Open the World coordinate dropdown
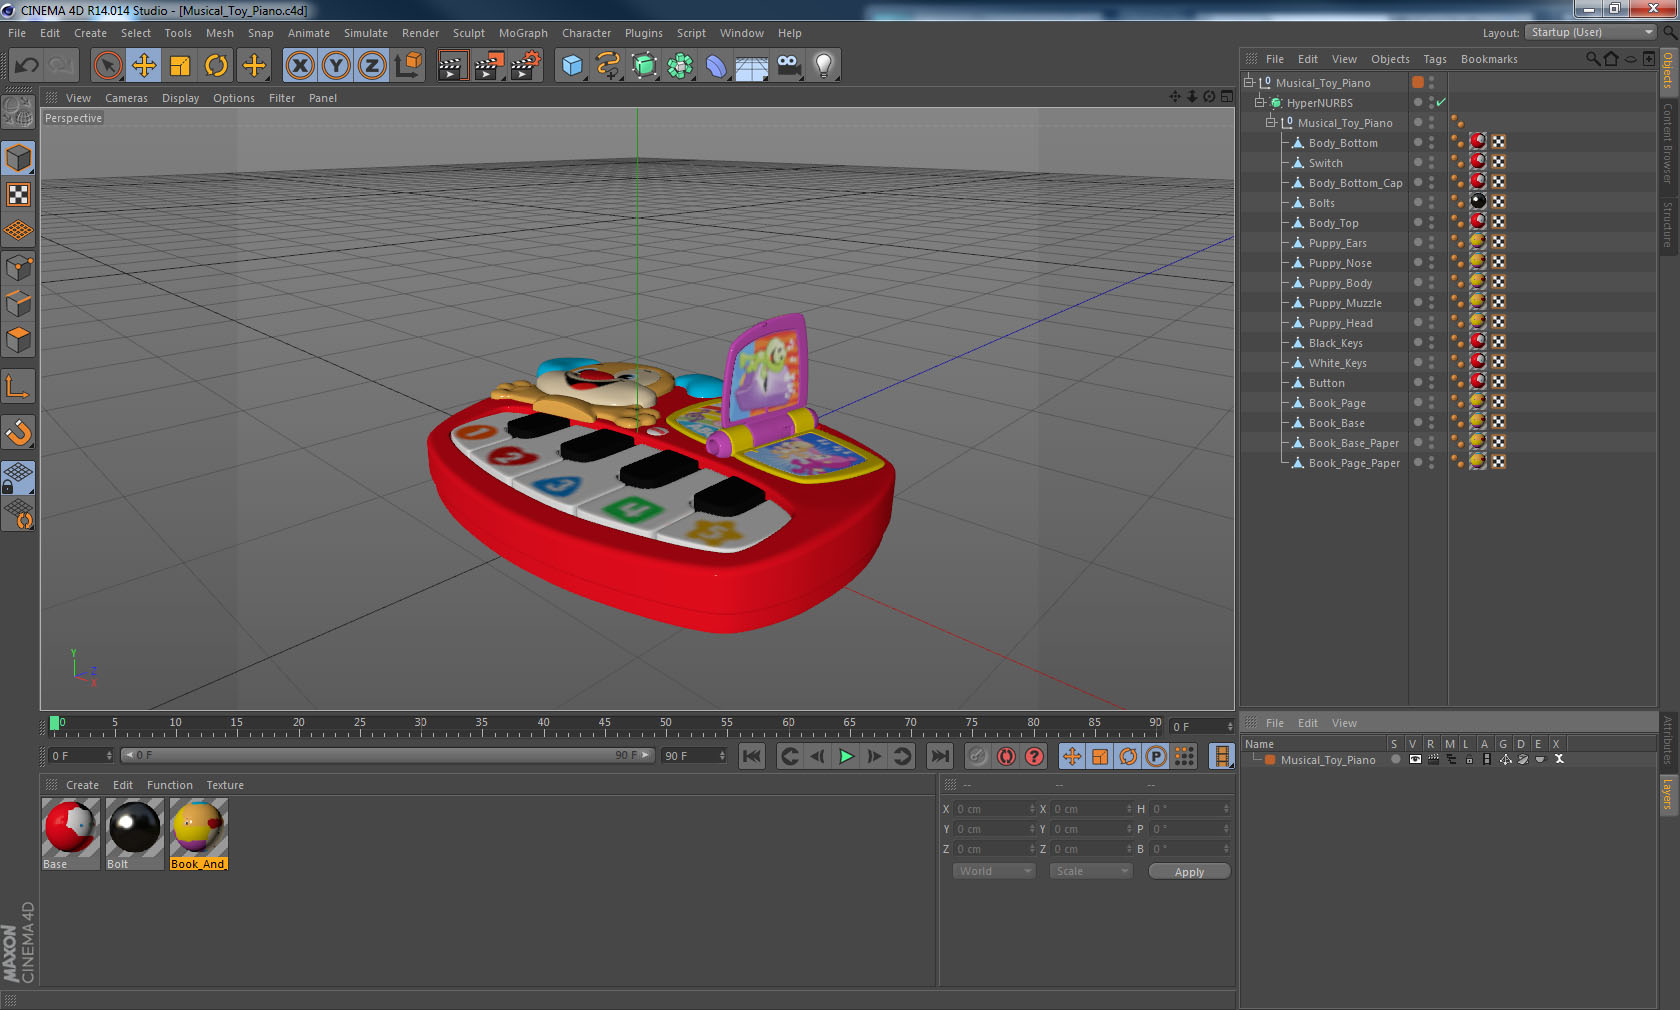Image resolution: width=1680 pixels, height=1010 pixels. coord(994,871)
